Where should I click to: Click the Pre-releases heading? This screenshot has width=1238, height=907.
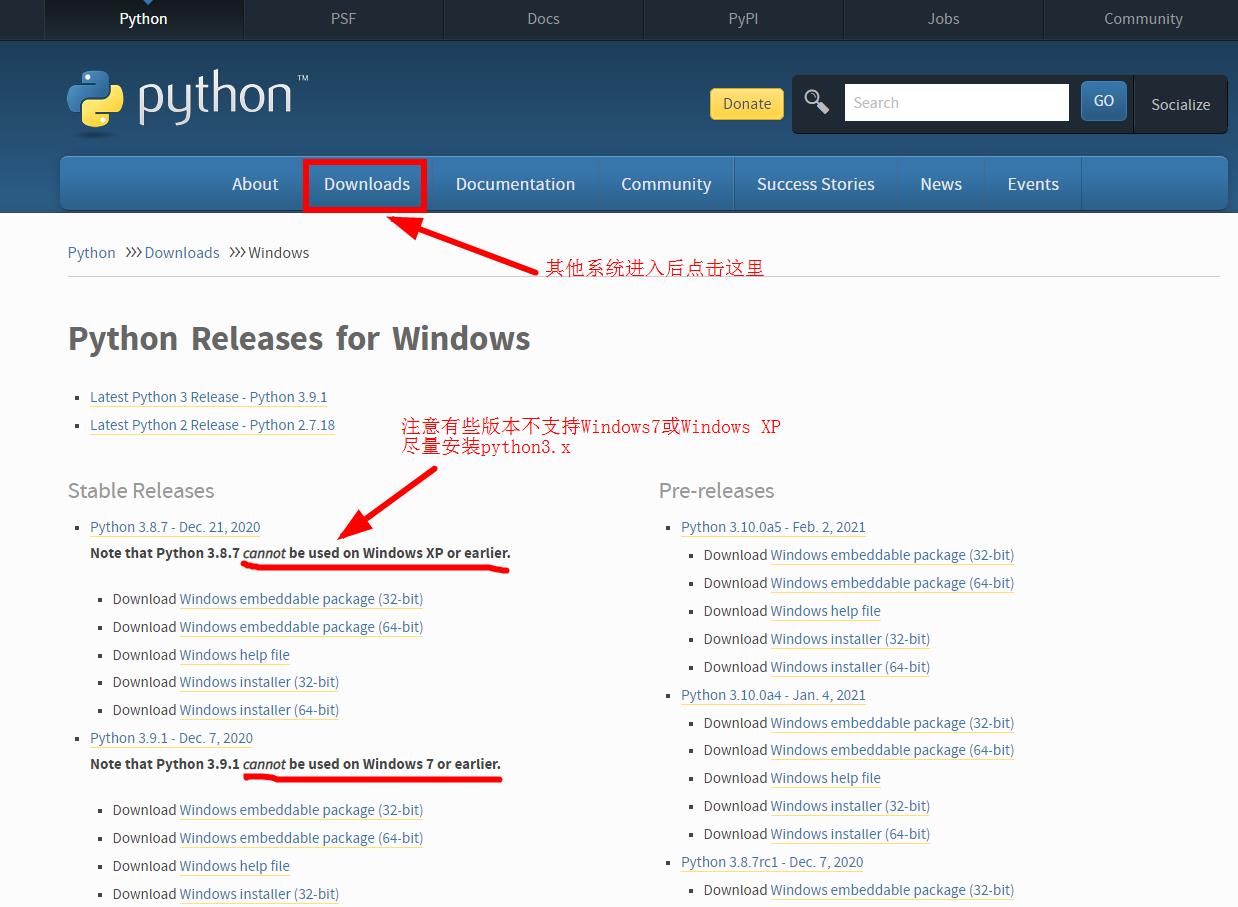716,491
